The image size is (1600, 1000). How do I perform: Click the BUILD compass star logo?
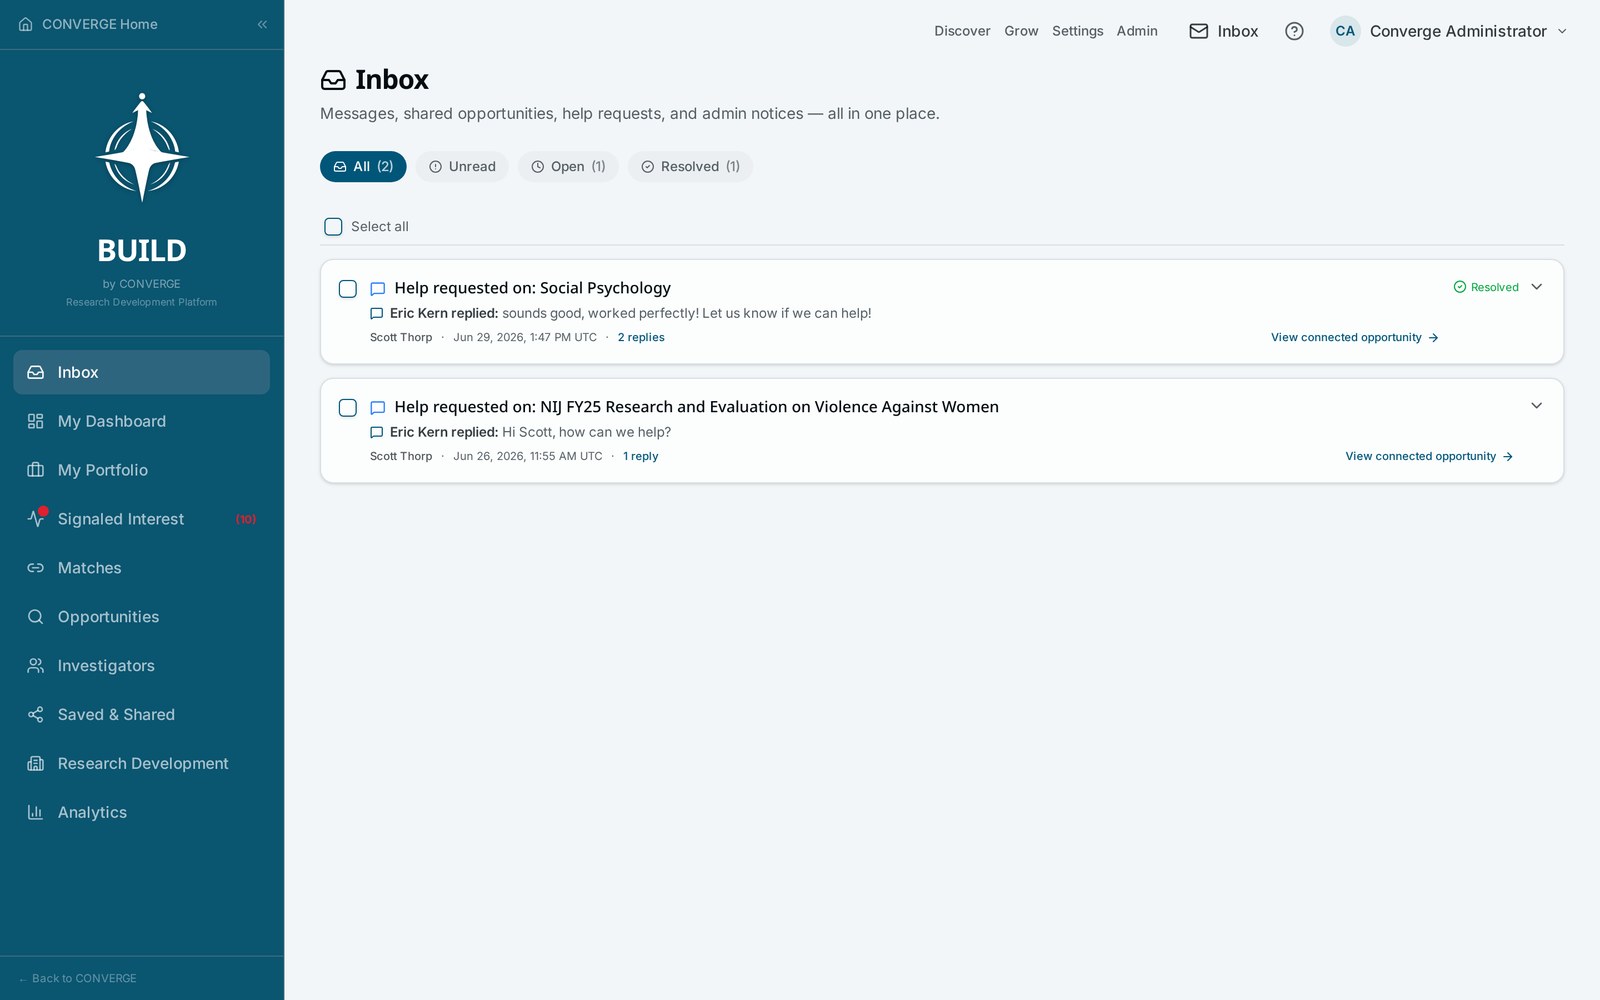142,148
